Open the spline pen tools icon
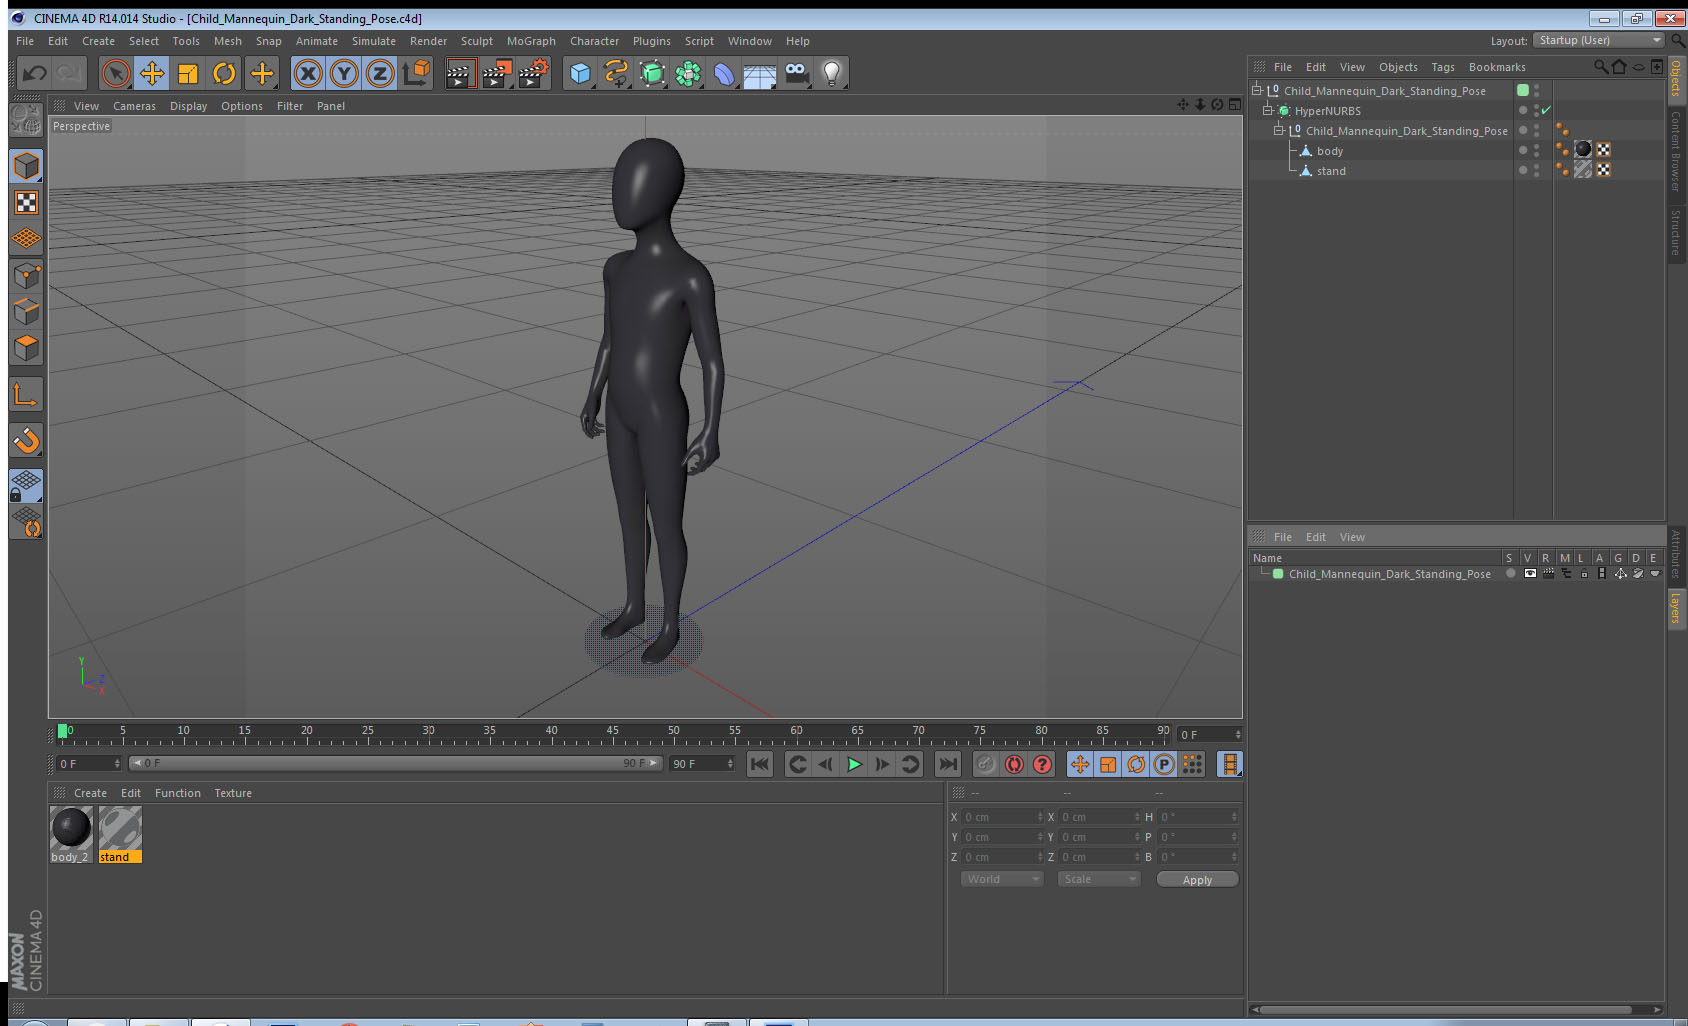Screen dimensions: 1688x1026 pos(616,73)
